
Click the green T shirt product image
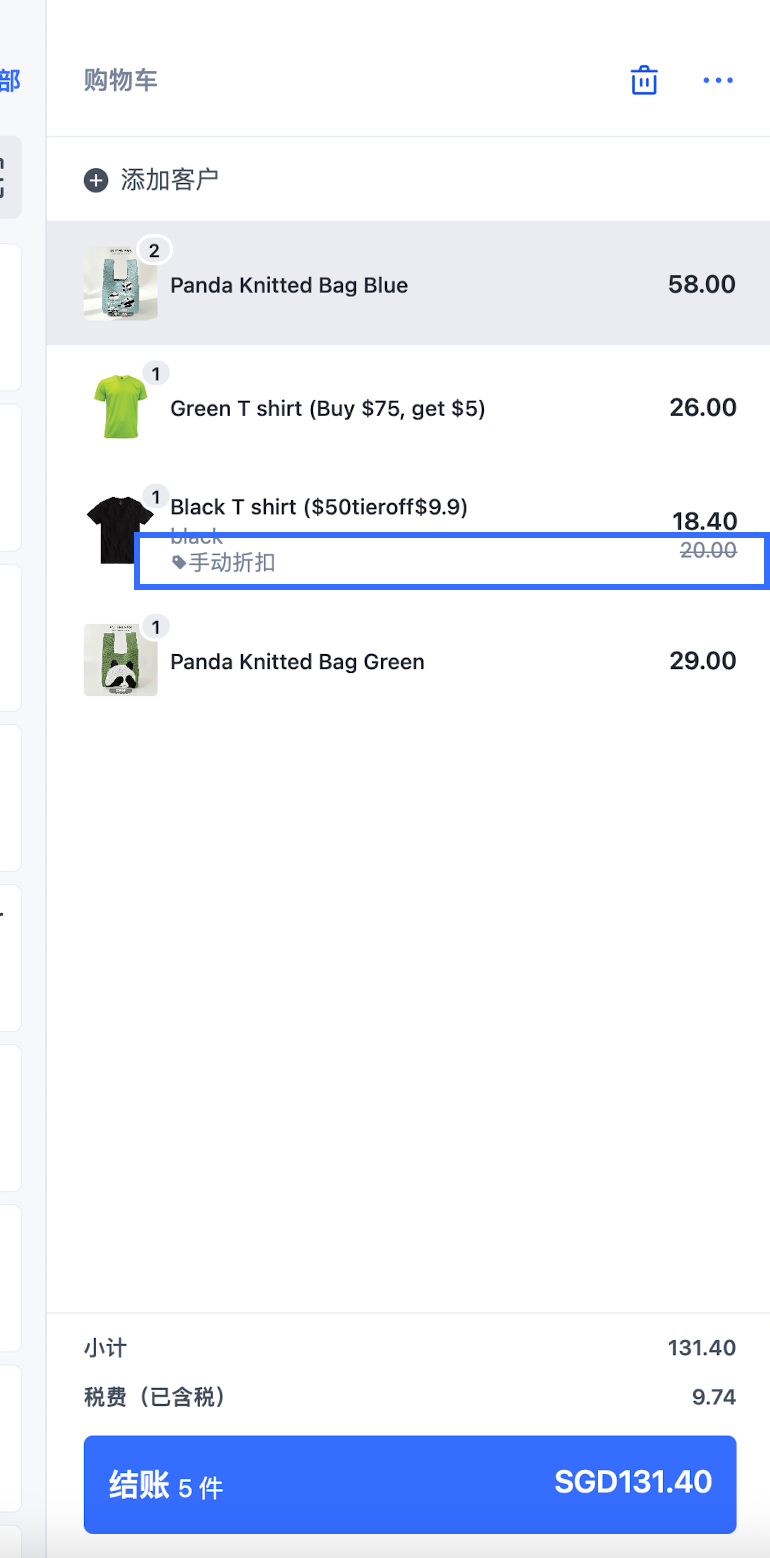pos(121,407)
